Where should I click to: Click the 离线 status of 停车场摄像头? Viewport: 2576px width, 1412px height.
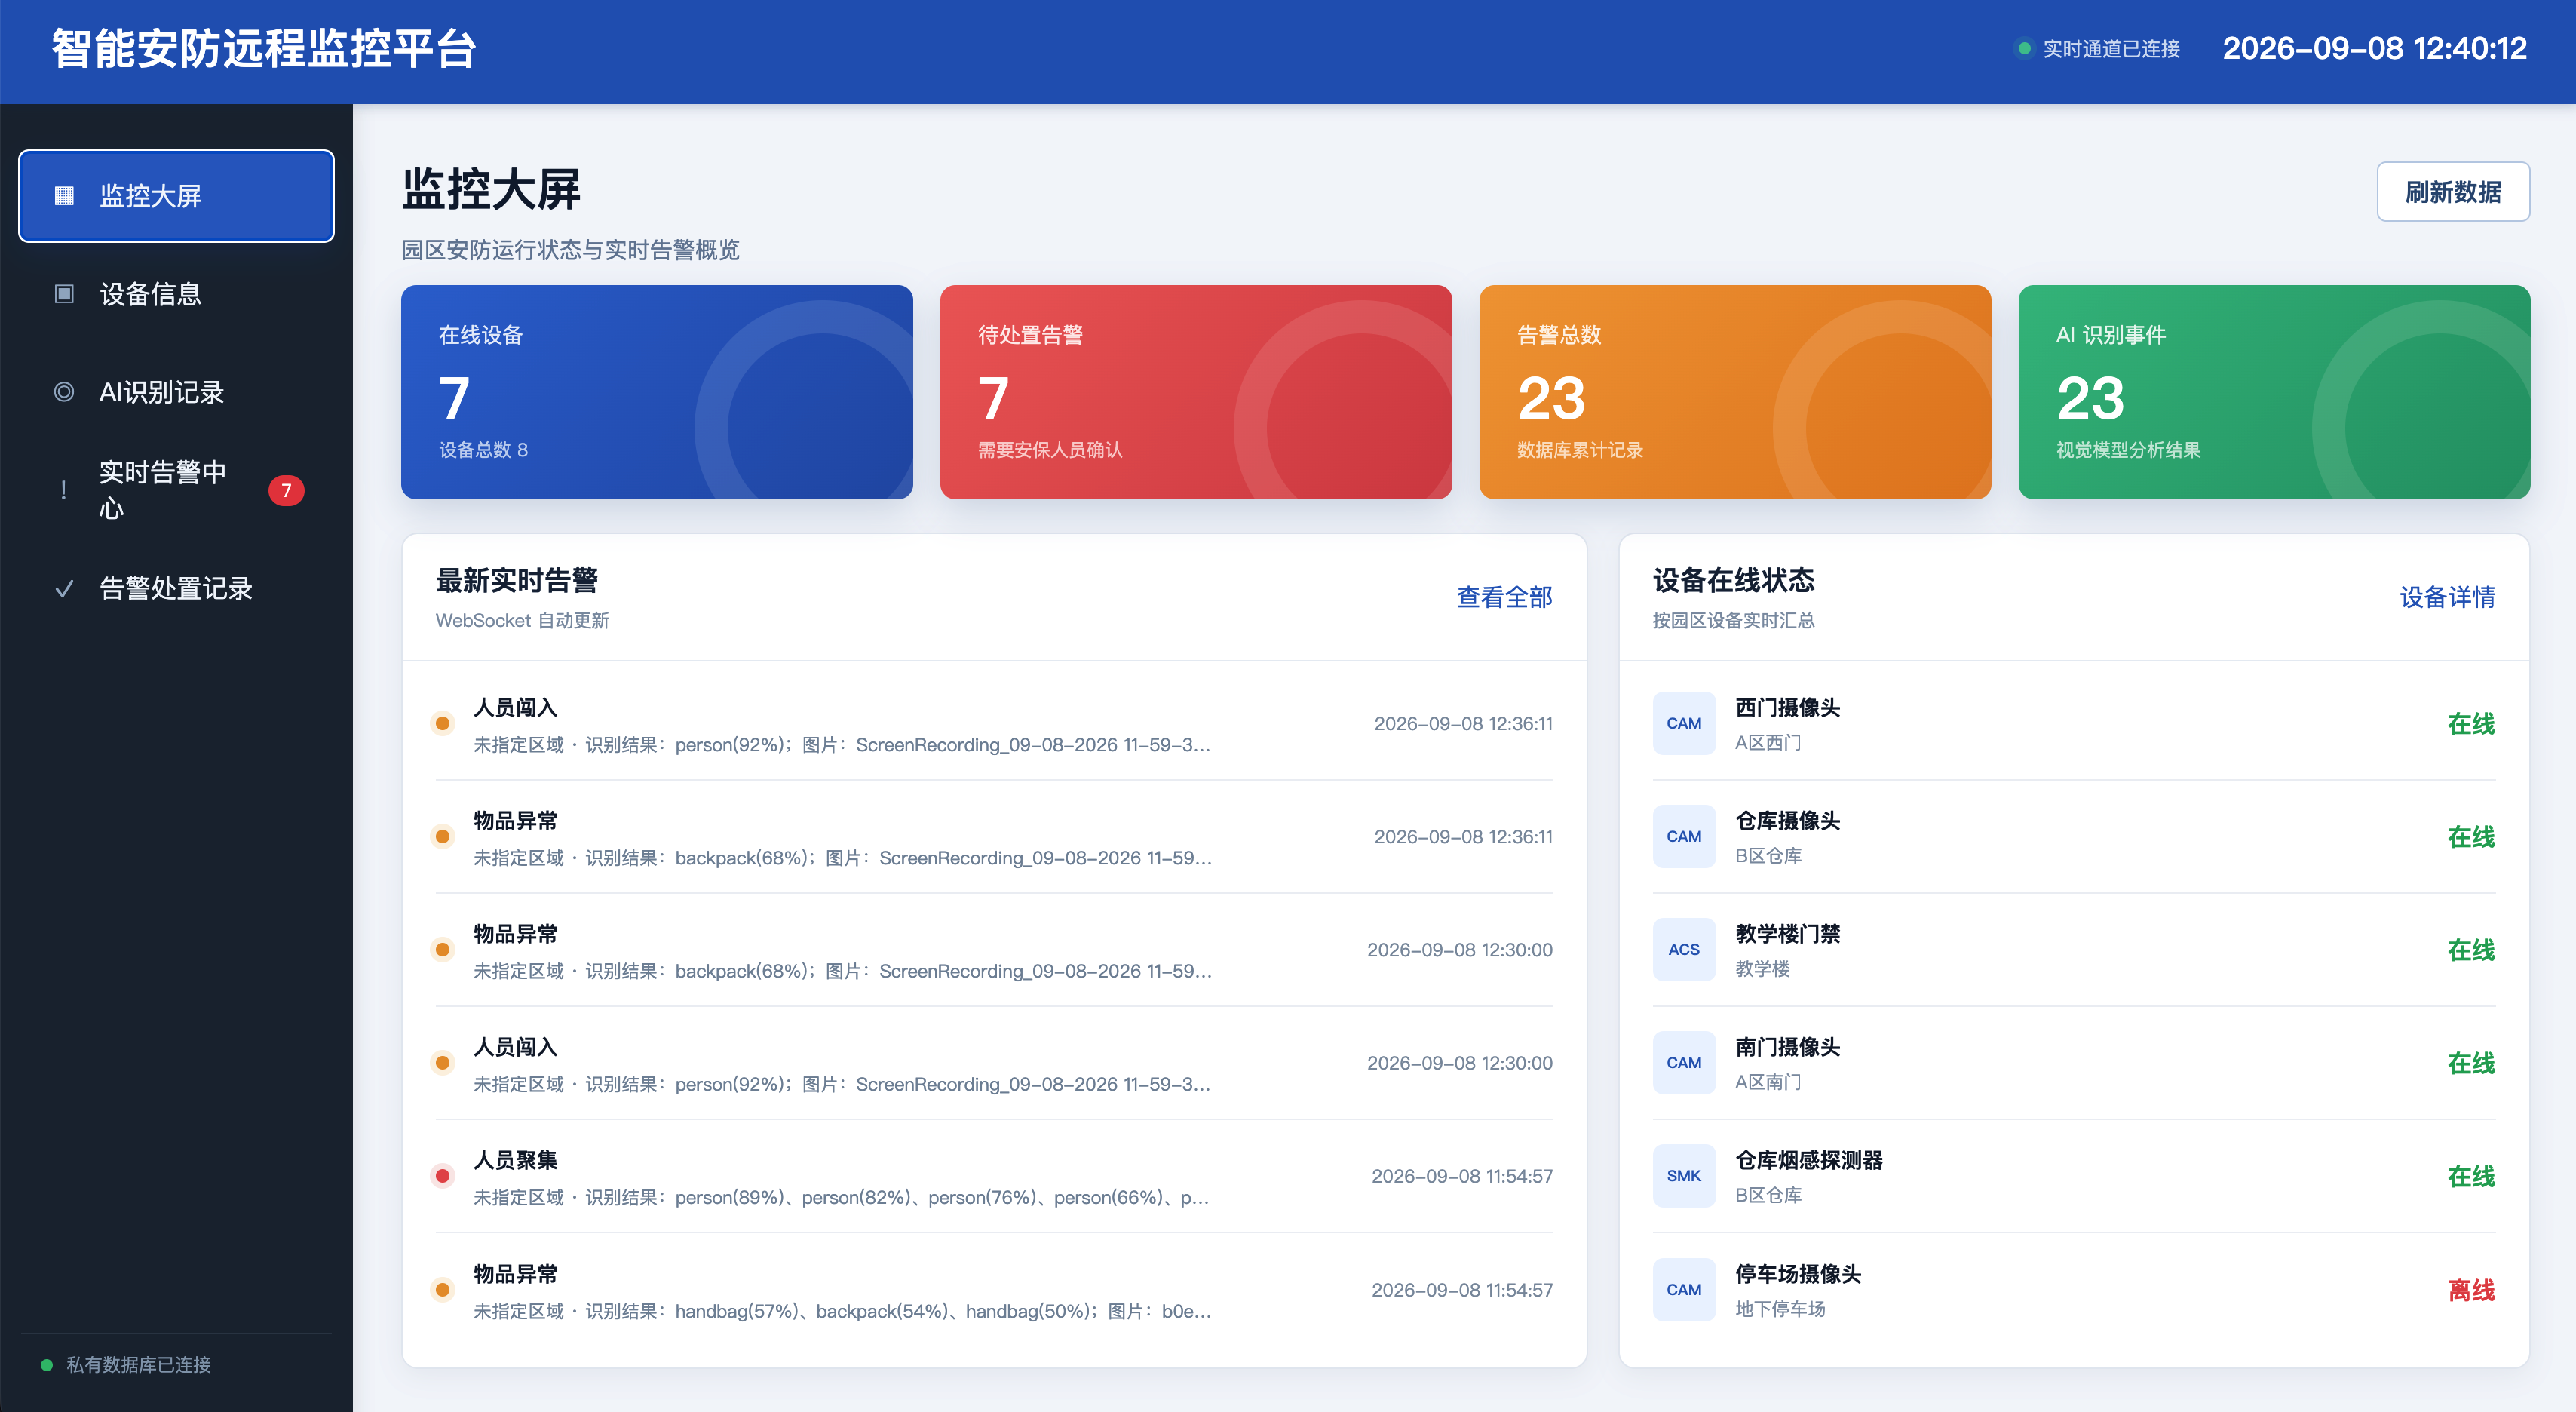(x=2471, y=1290)
